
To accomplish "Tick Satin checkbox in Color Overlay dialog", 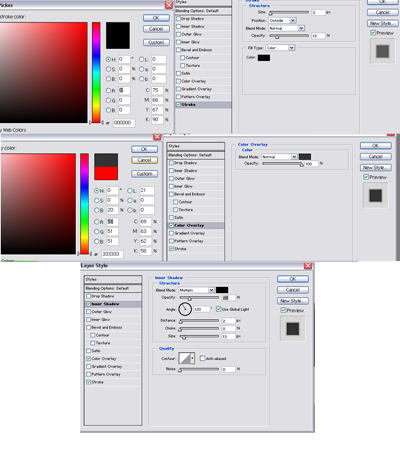I will [171, 217].
